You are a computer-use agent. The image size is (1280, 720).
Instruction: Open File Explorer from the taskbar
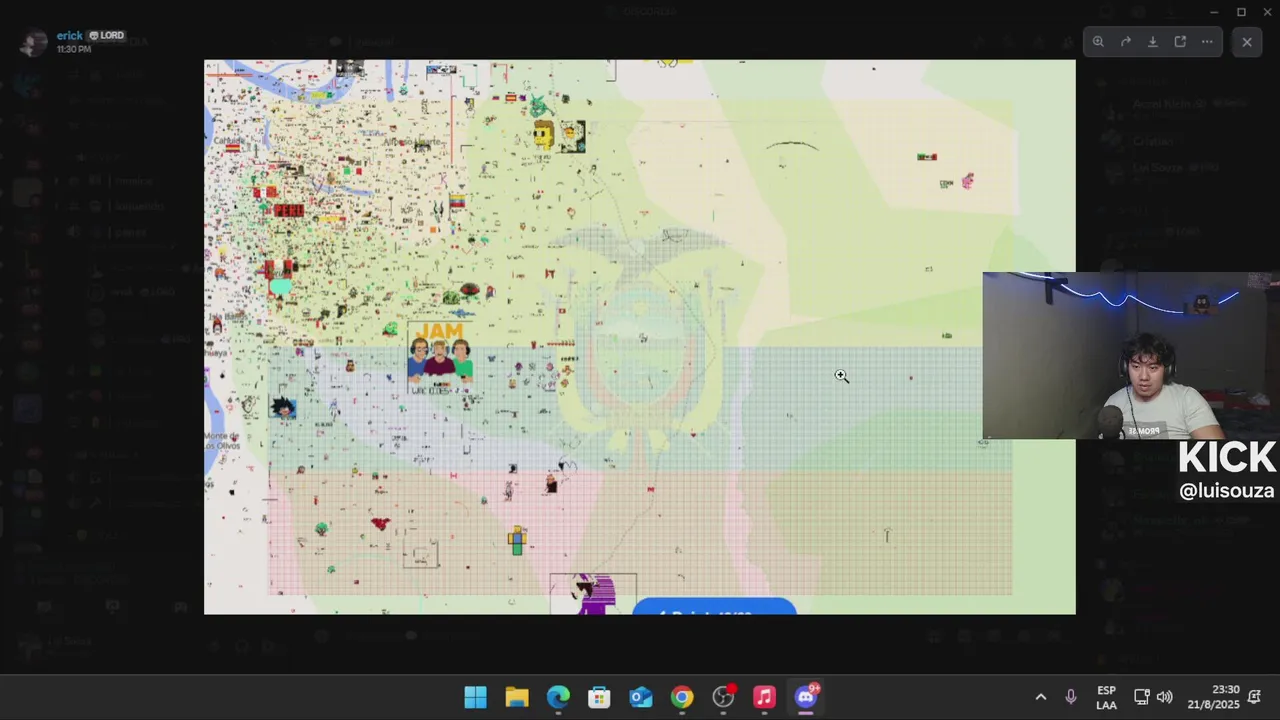tap(517, 697)
